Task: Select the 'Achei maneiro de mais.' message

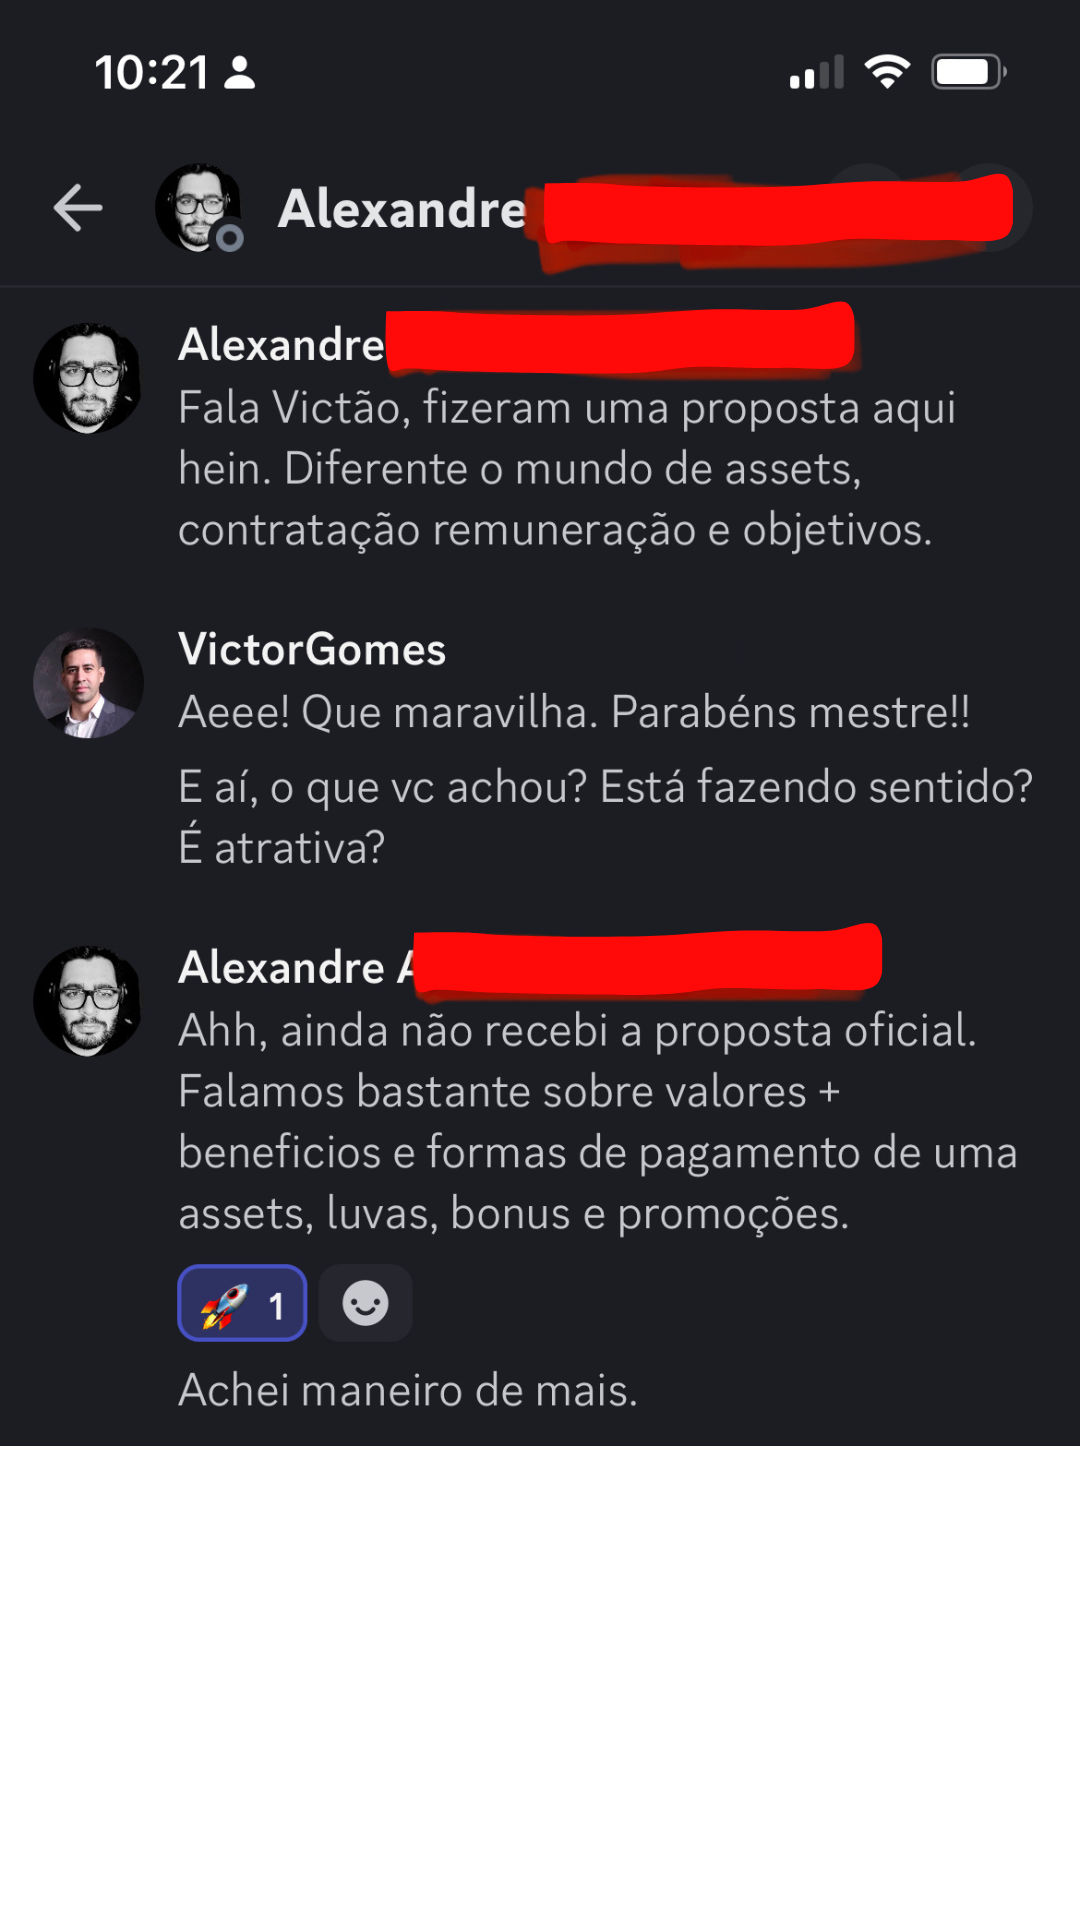Action: 408,1390
